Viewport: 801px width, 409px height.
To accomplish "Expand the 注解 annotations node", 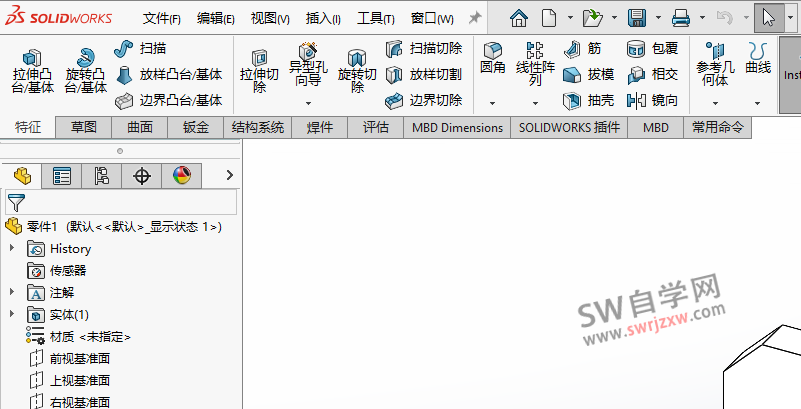I will tap(12, 292).
